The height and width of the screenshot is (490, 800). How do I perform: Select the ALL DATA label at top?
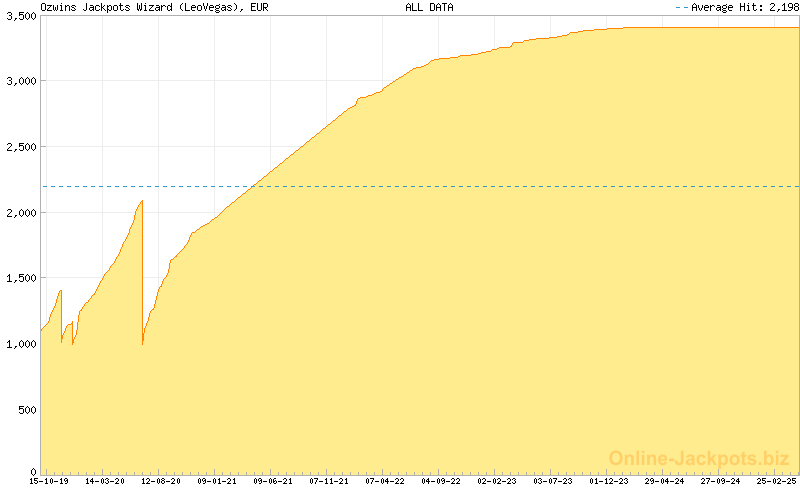click(x=429, y=7)
